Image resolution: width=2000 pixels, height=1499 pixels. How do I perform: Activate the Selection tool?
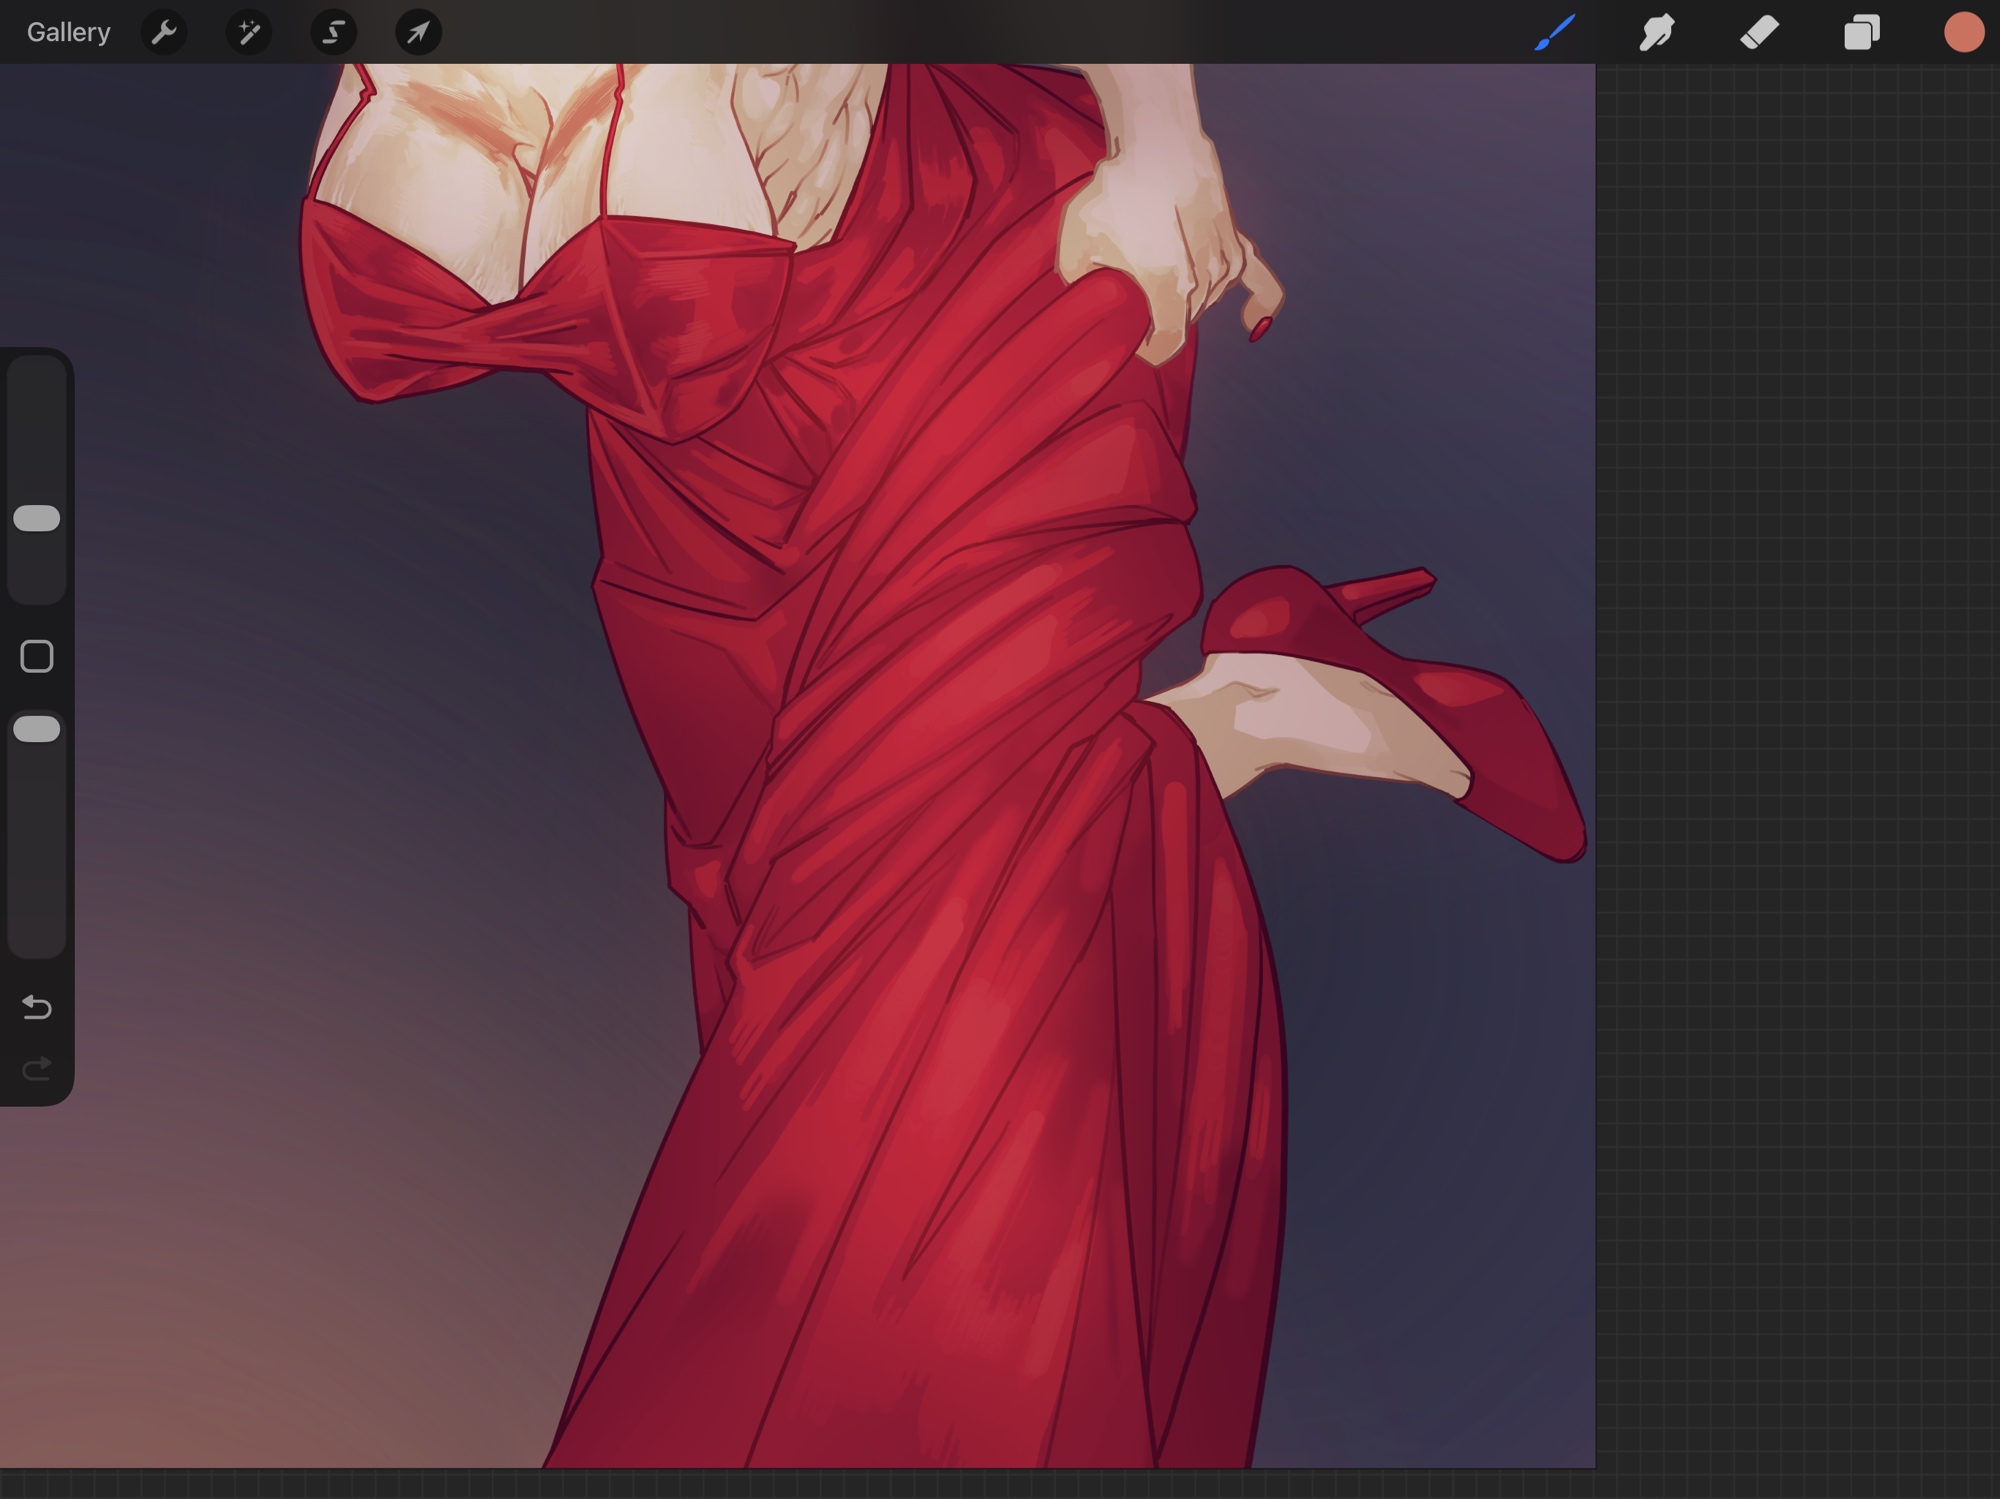(x=333, y=32)
